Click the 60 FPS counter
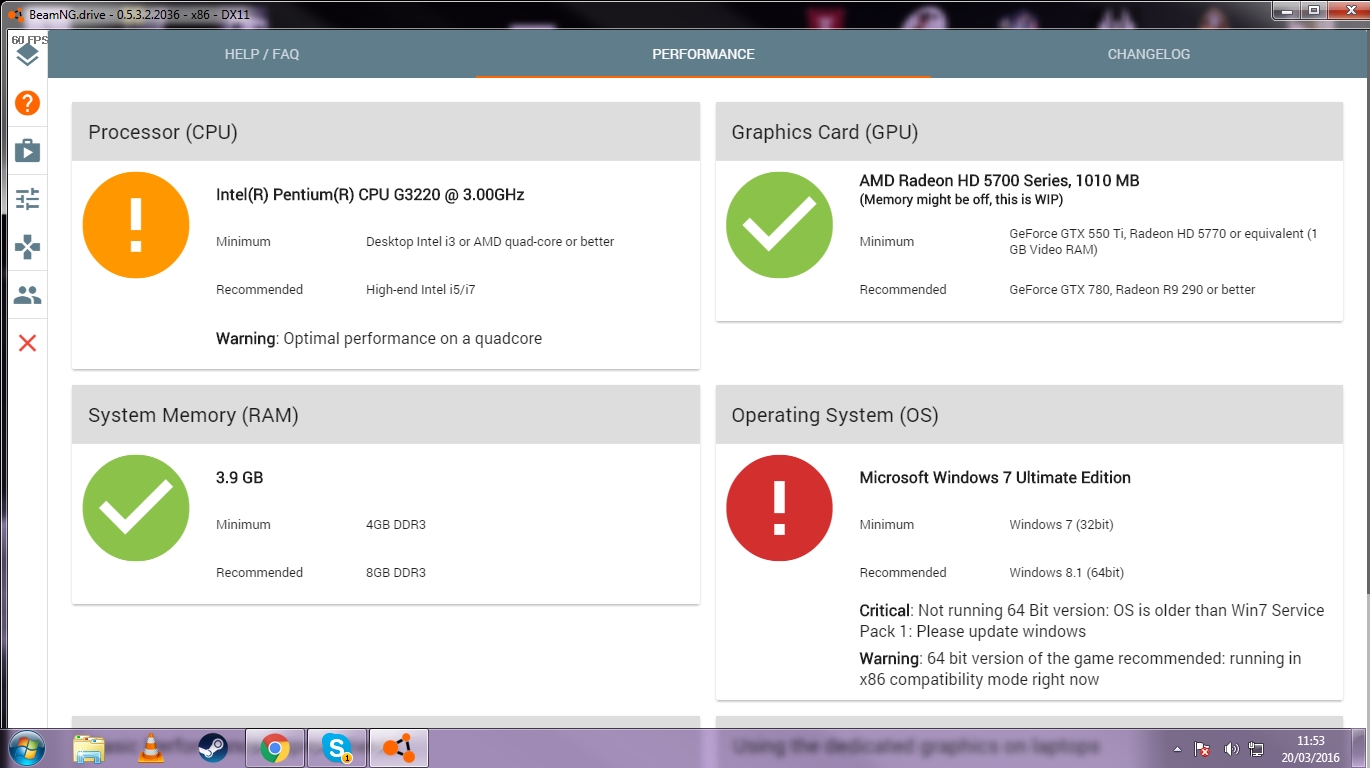Image resolution: width=1370 pixels, height=768 pixels. click(29, 39)
